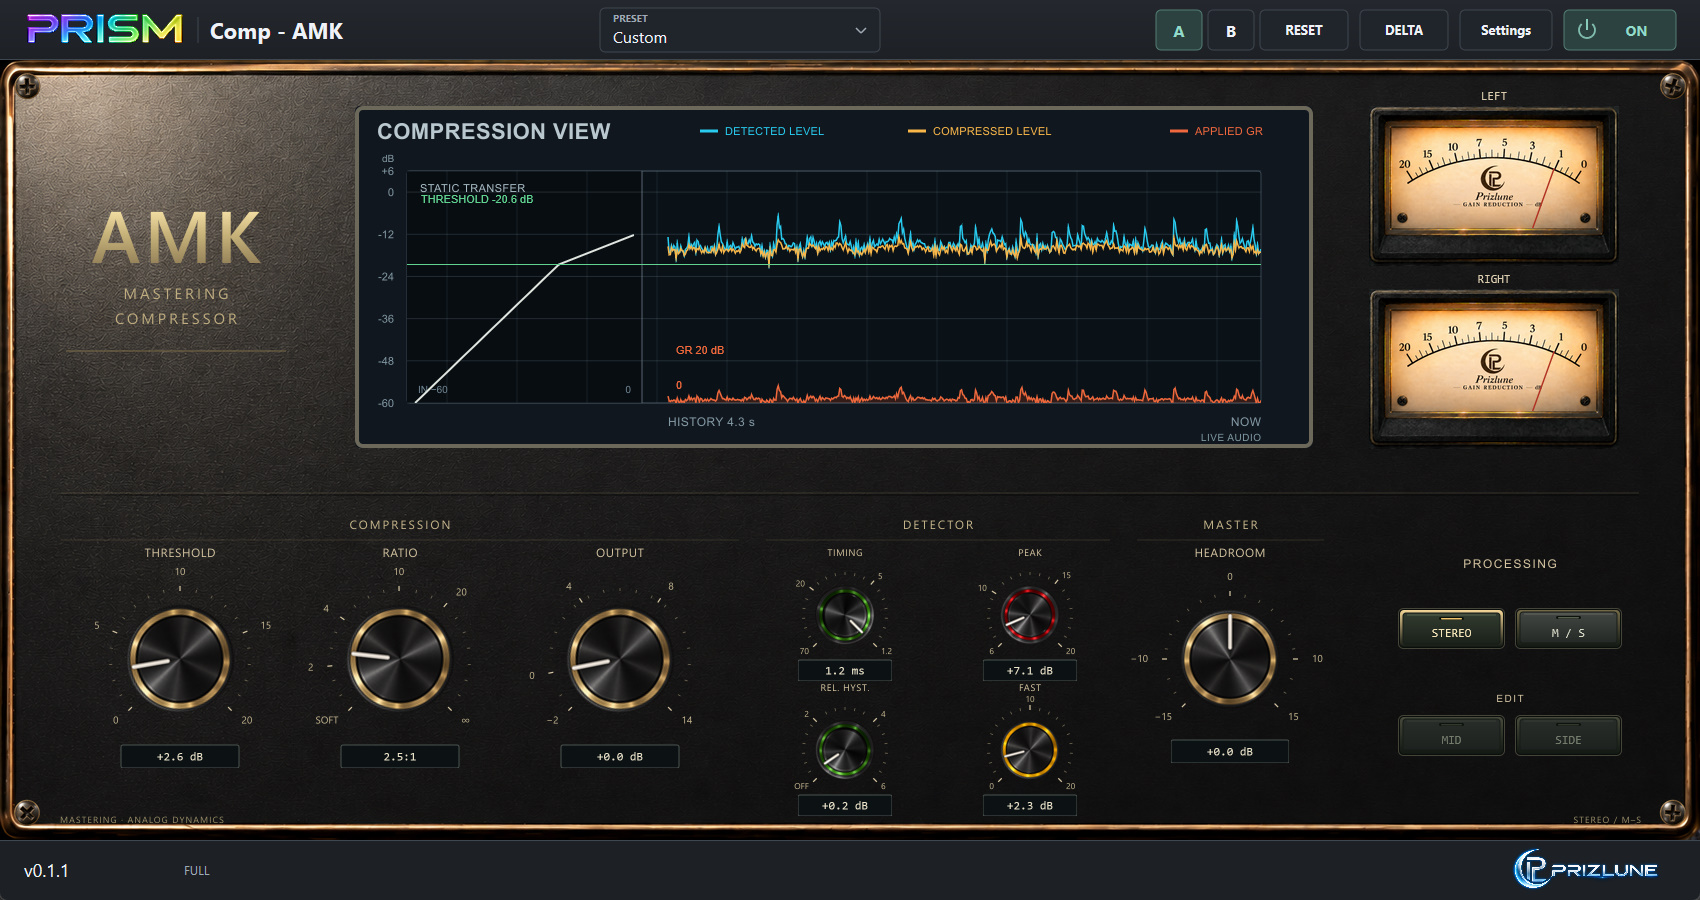Click the RESET button
The image size is (1700, 900).
1304,30
